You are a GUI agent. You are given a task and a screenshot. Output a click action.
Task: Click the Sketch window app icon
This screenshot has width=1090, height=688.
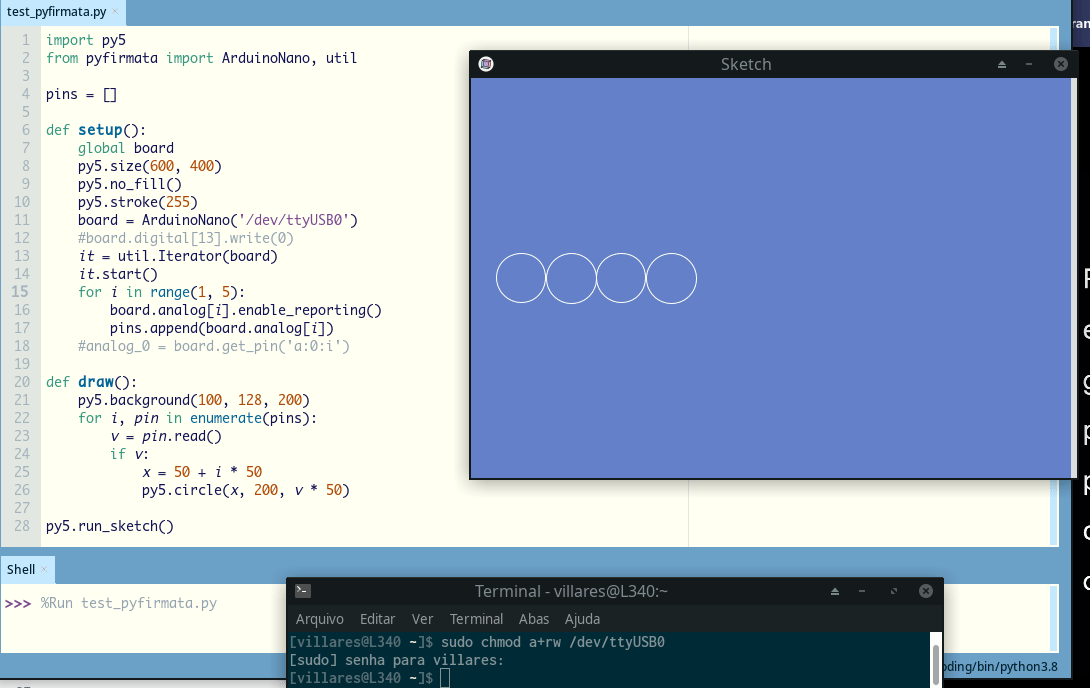click(486, 64)
